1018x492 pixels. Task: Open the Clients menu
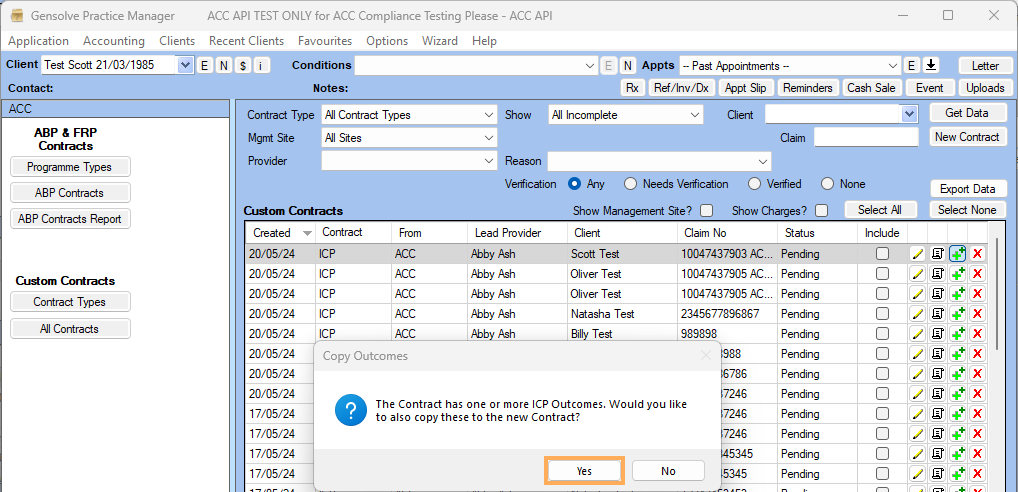[x=177, y=41]
